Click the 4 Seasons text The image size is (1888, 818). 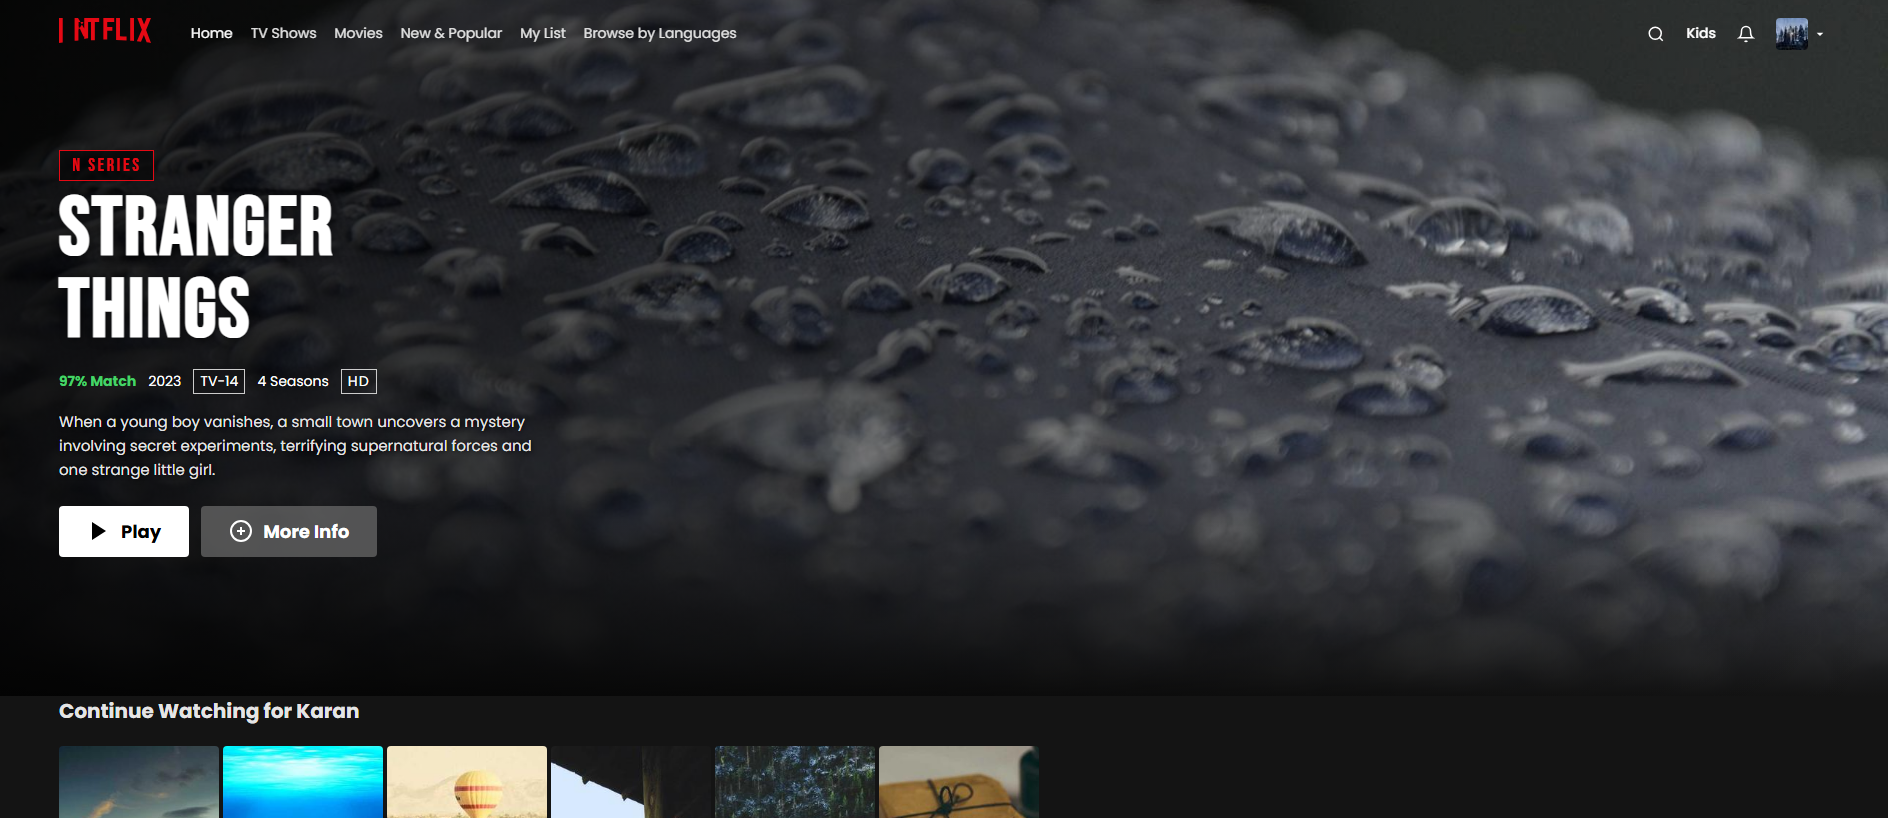click(293, 381)
